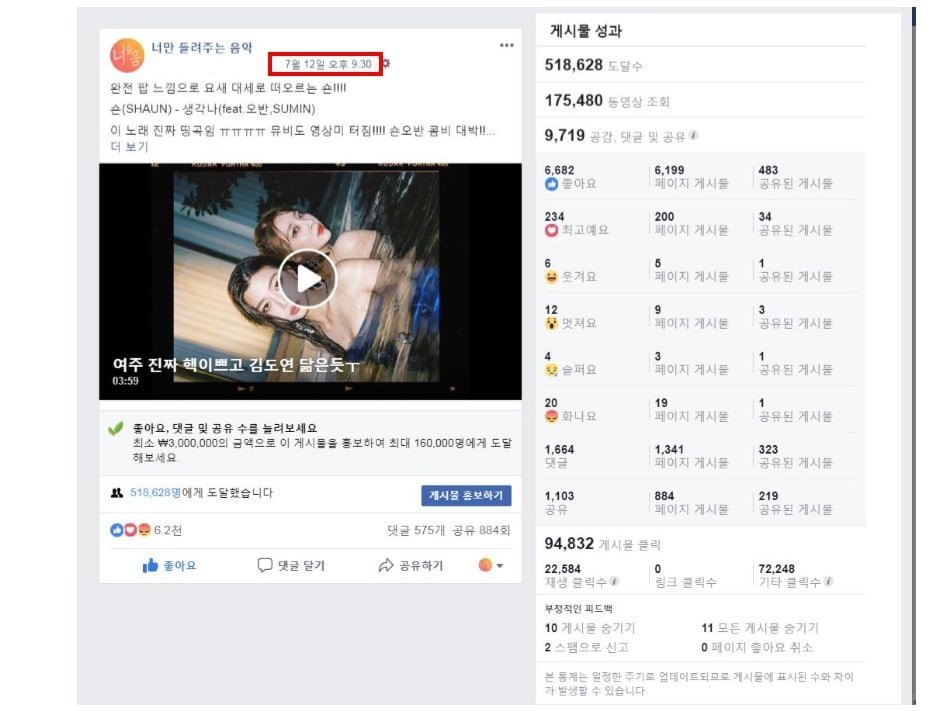This screenshot has height=711, width=944.
Task: Open the 너만 들려주는 음악 page name link
Action: click(202, 48)
